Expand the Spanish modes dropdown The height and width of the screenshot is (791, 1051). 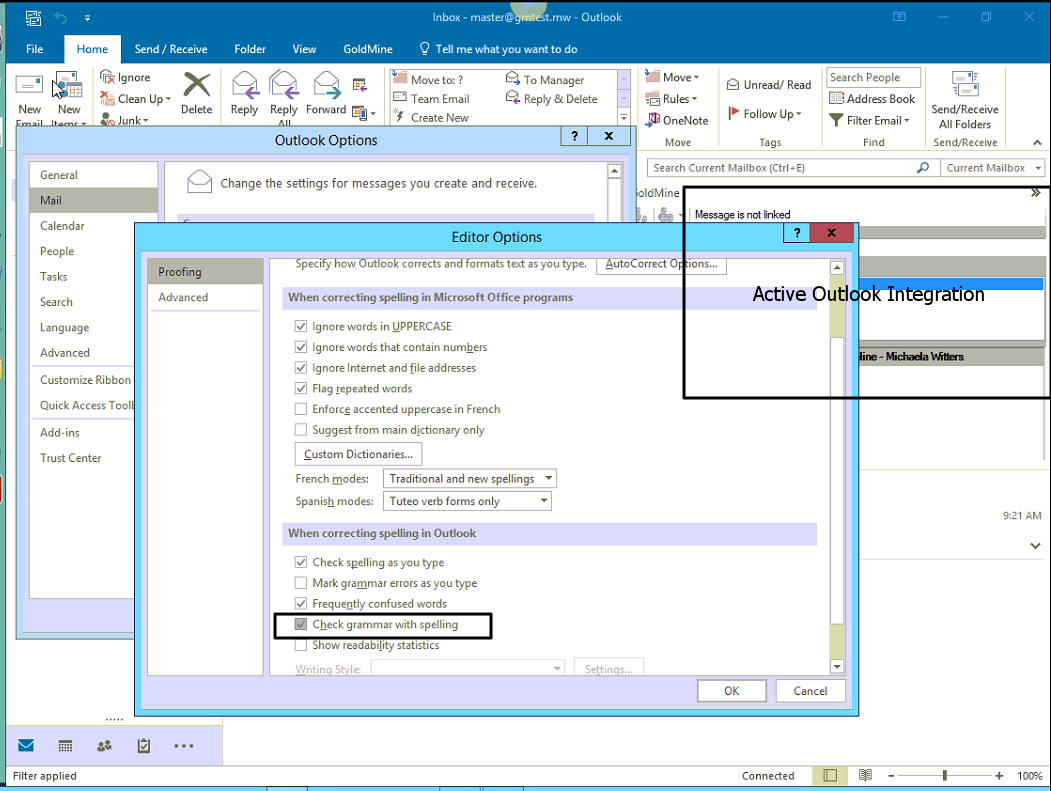[x=467, y=501]
